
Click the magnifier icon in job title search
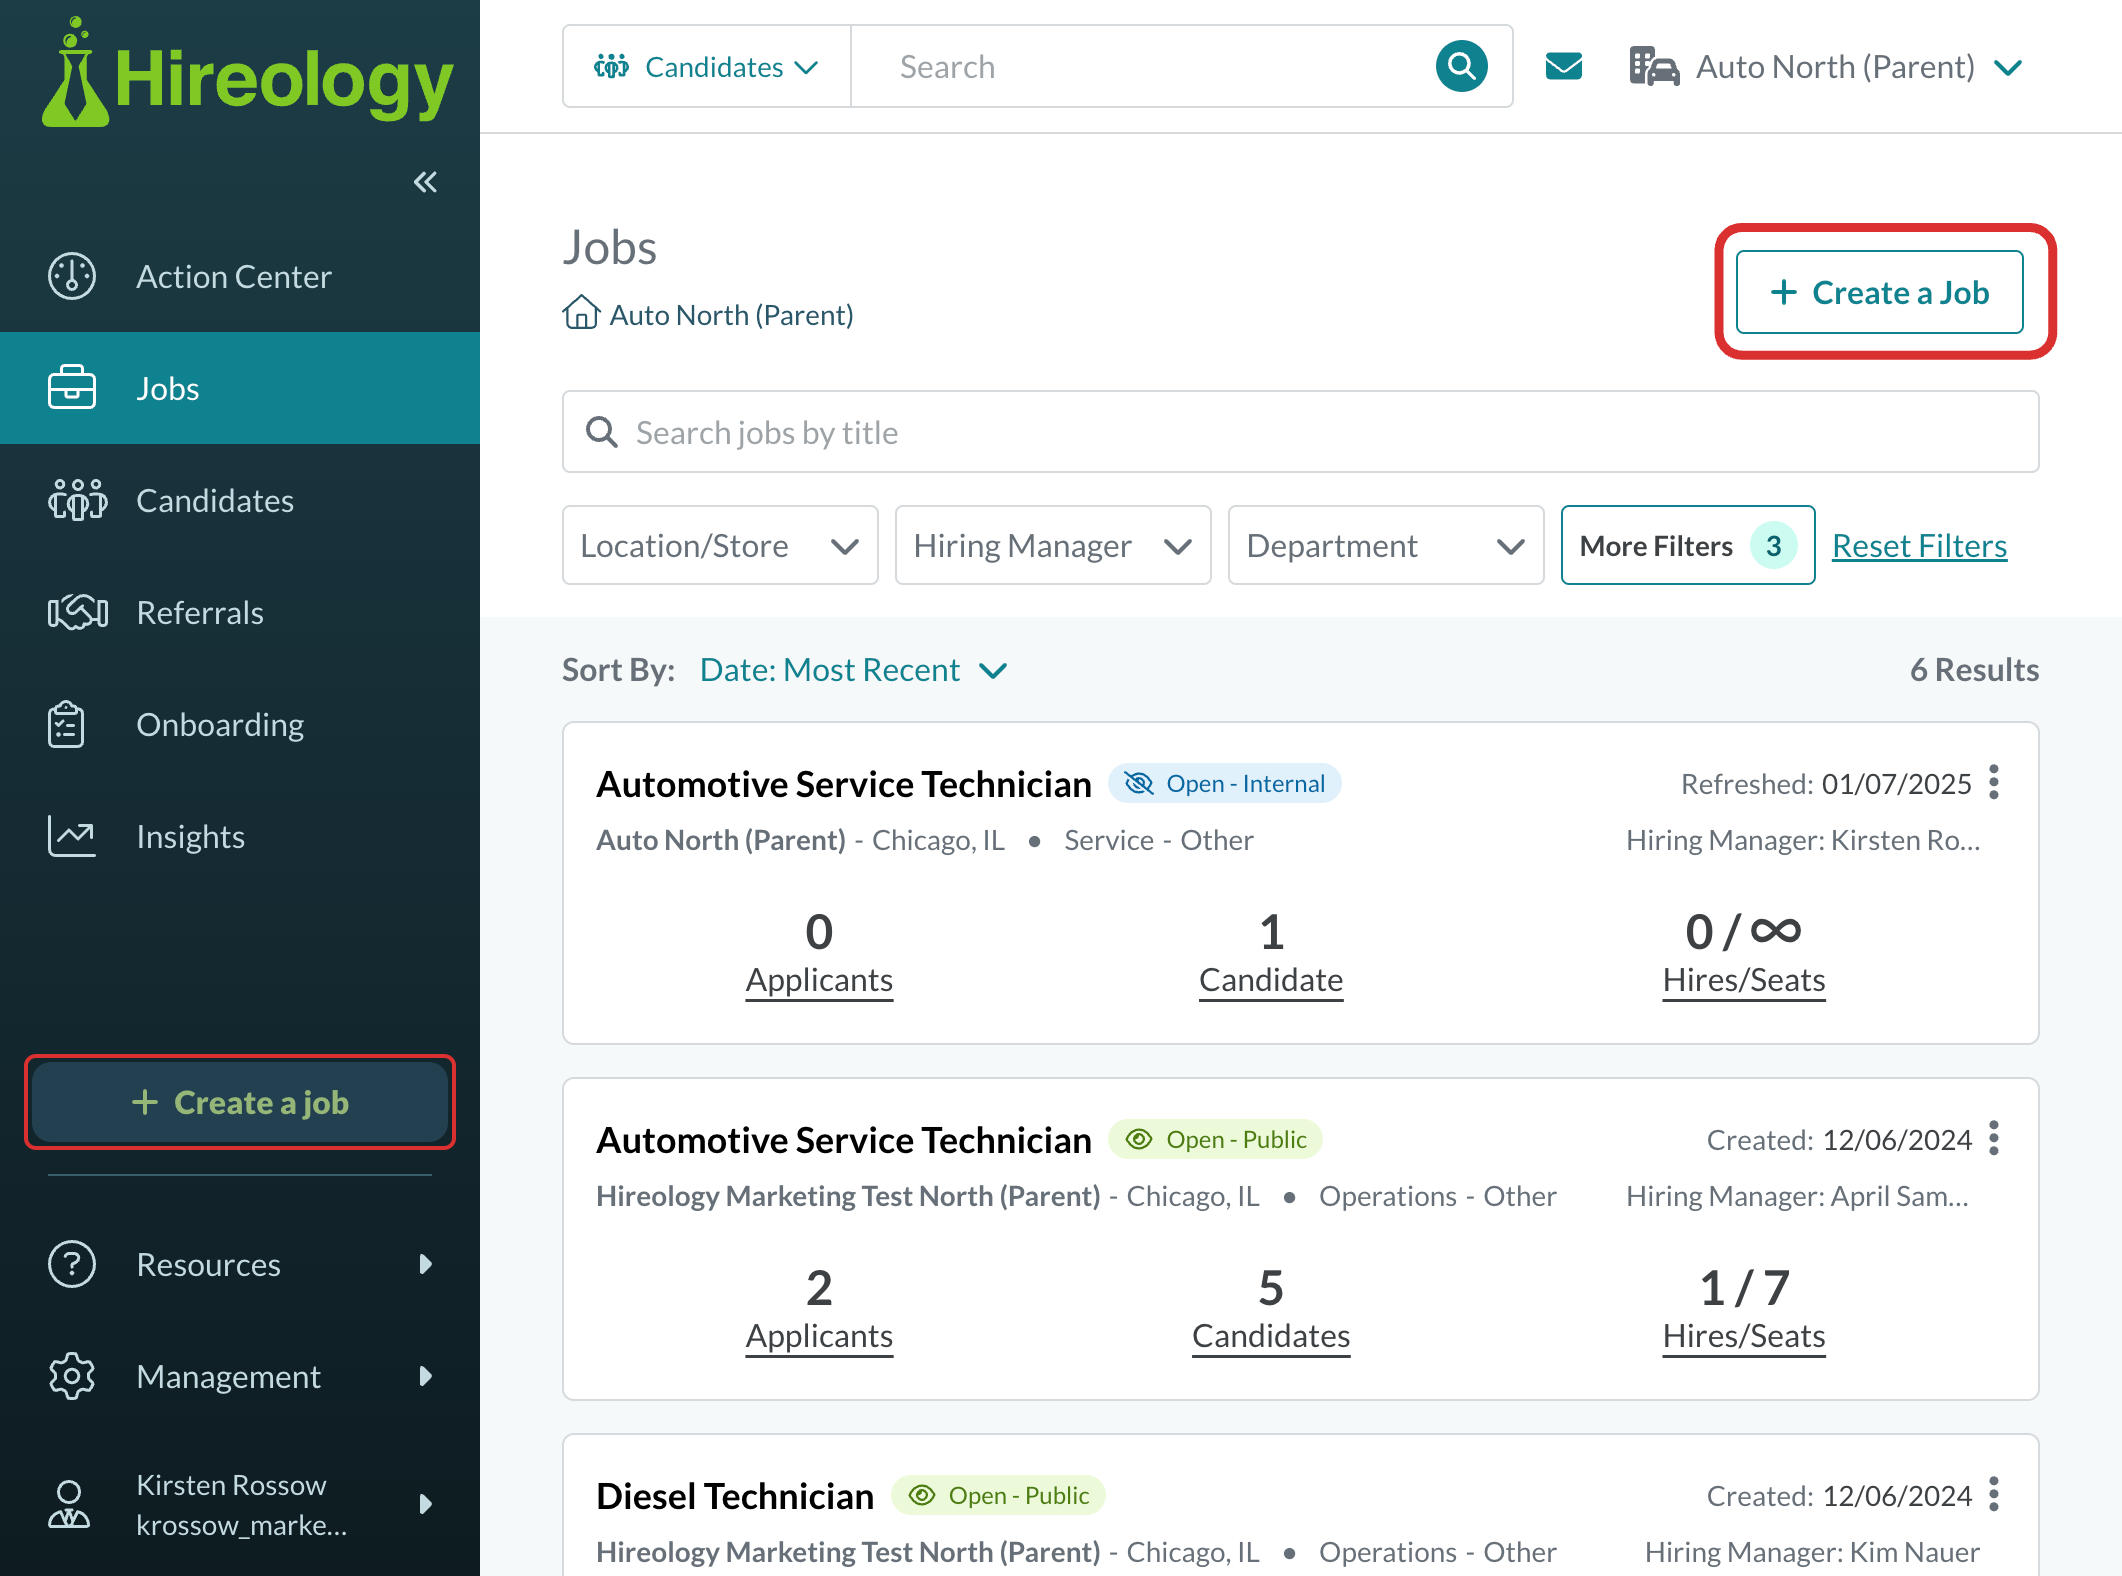(x=601, y=432)
